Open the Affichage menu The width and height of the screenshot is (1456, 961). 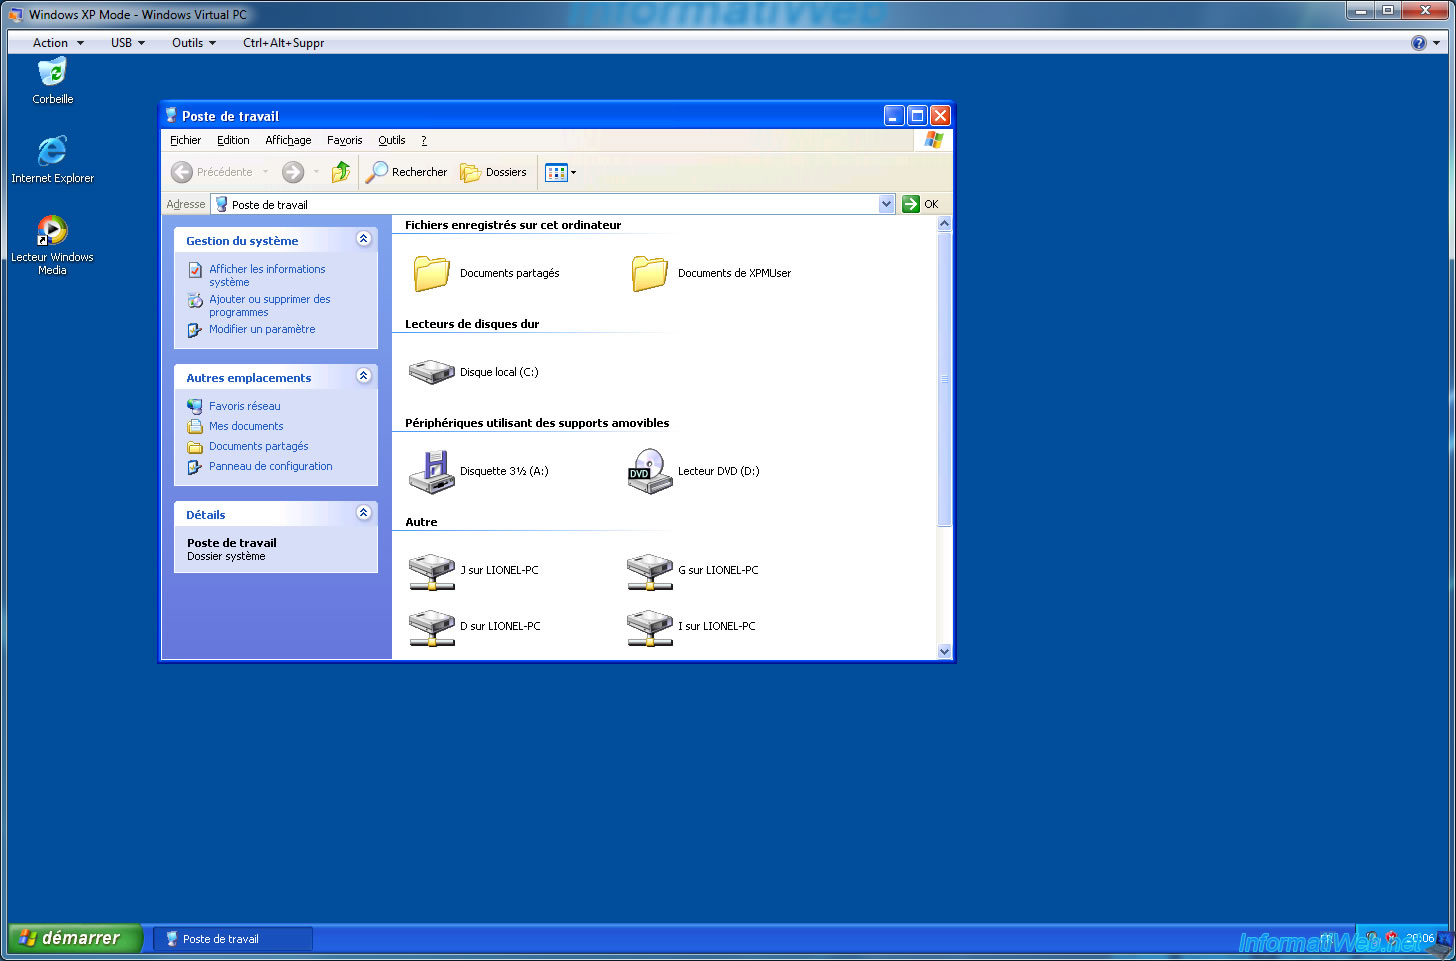(288, 140)
